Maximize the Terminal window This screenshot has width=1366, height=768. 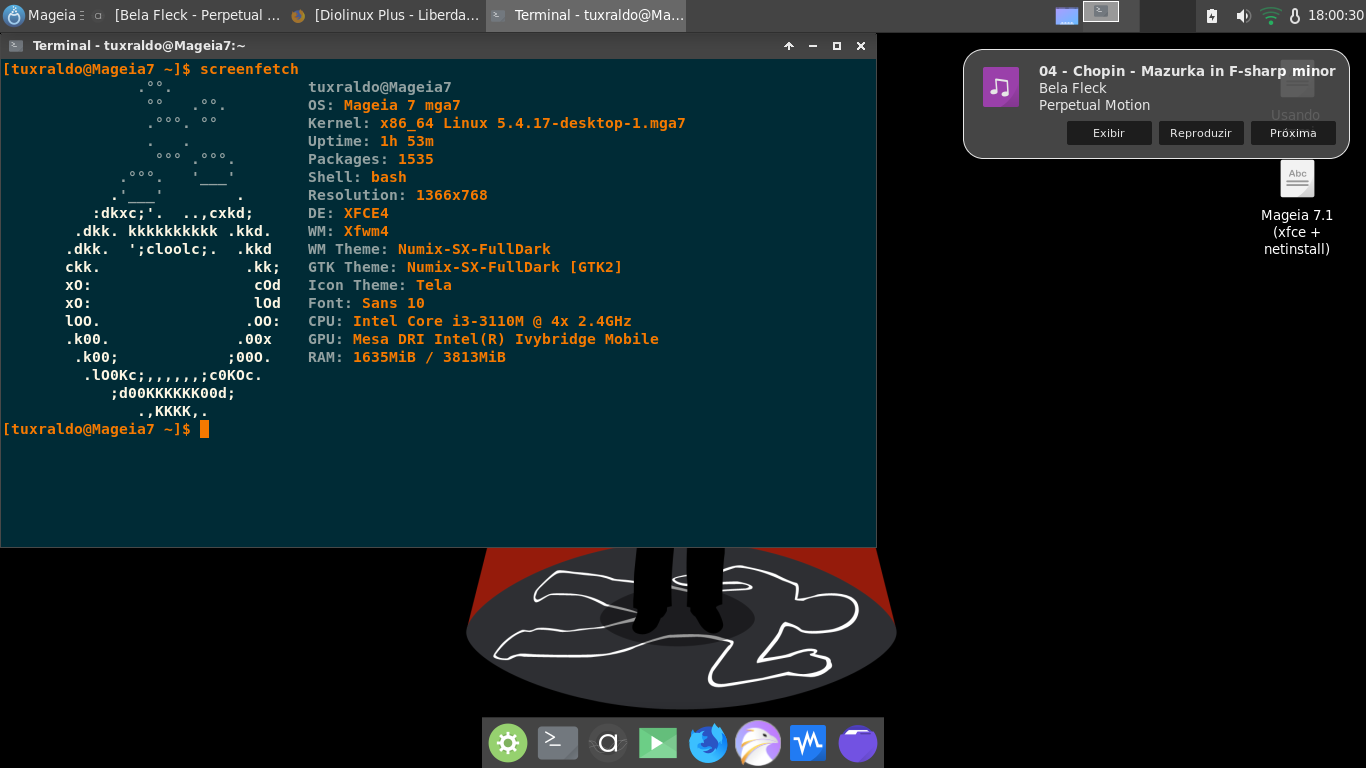(x=837, y=46)
